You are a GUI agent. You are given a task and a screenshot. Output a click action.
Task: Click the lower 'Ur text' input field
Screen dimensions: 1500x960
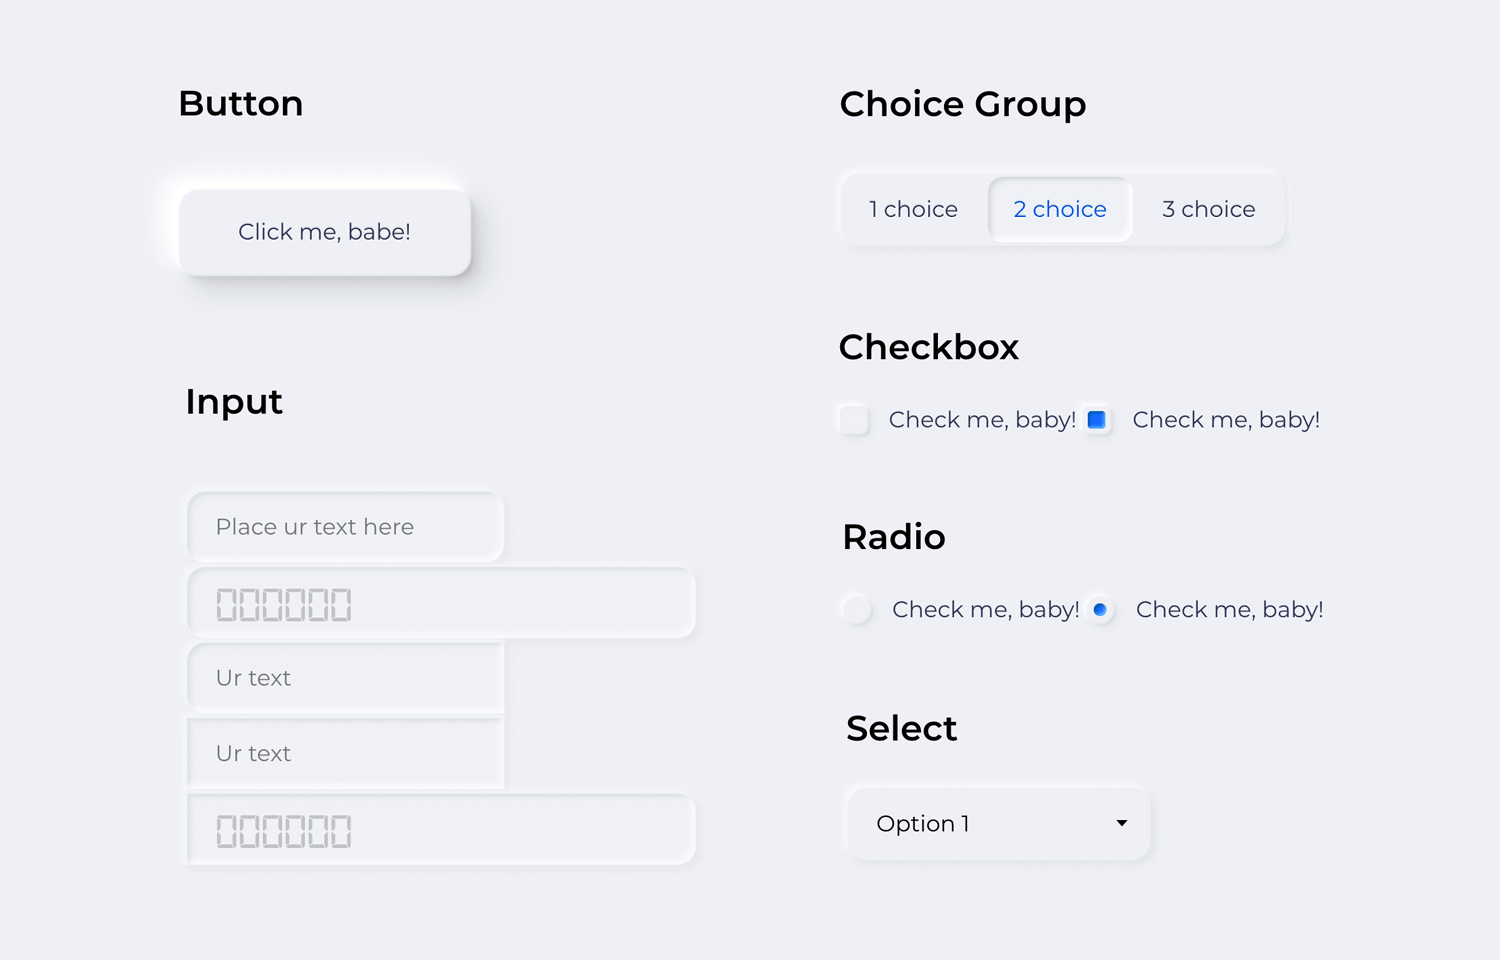(x=345, y=754)
